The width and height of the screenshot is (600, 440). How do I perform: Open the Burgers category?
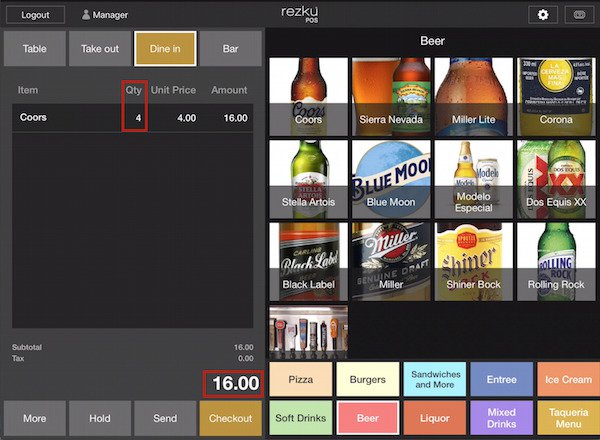368,379
